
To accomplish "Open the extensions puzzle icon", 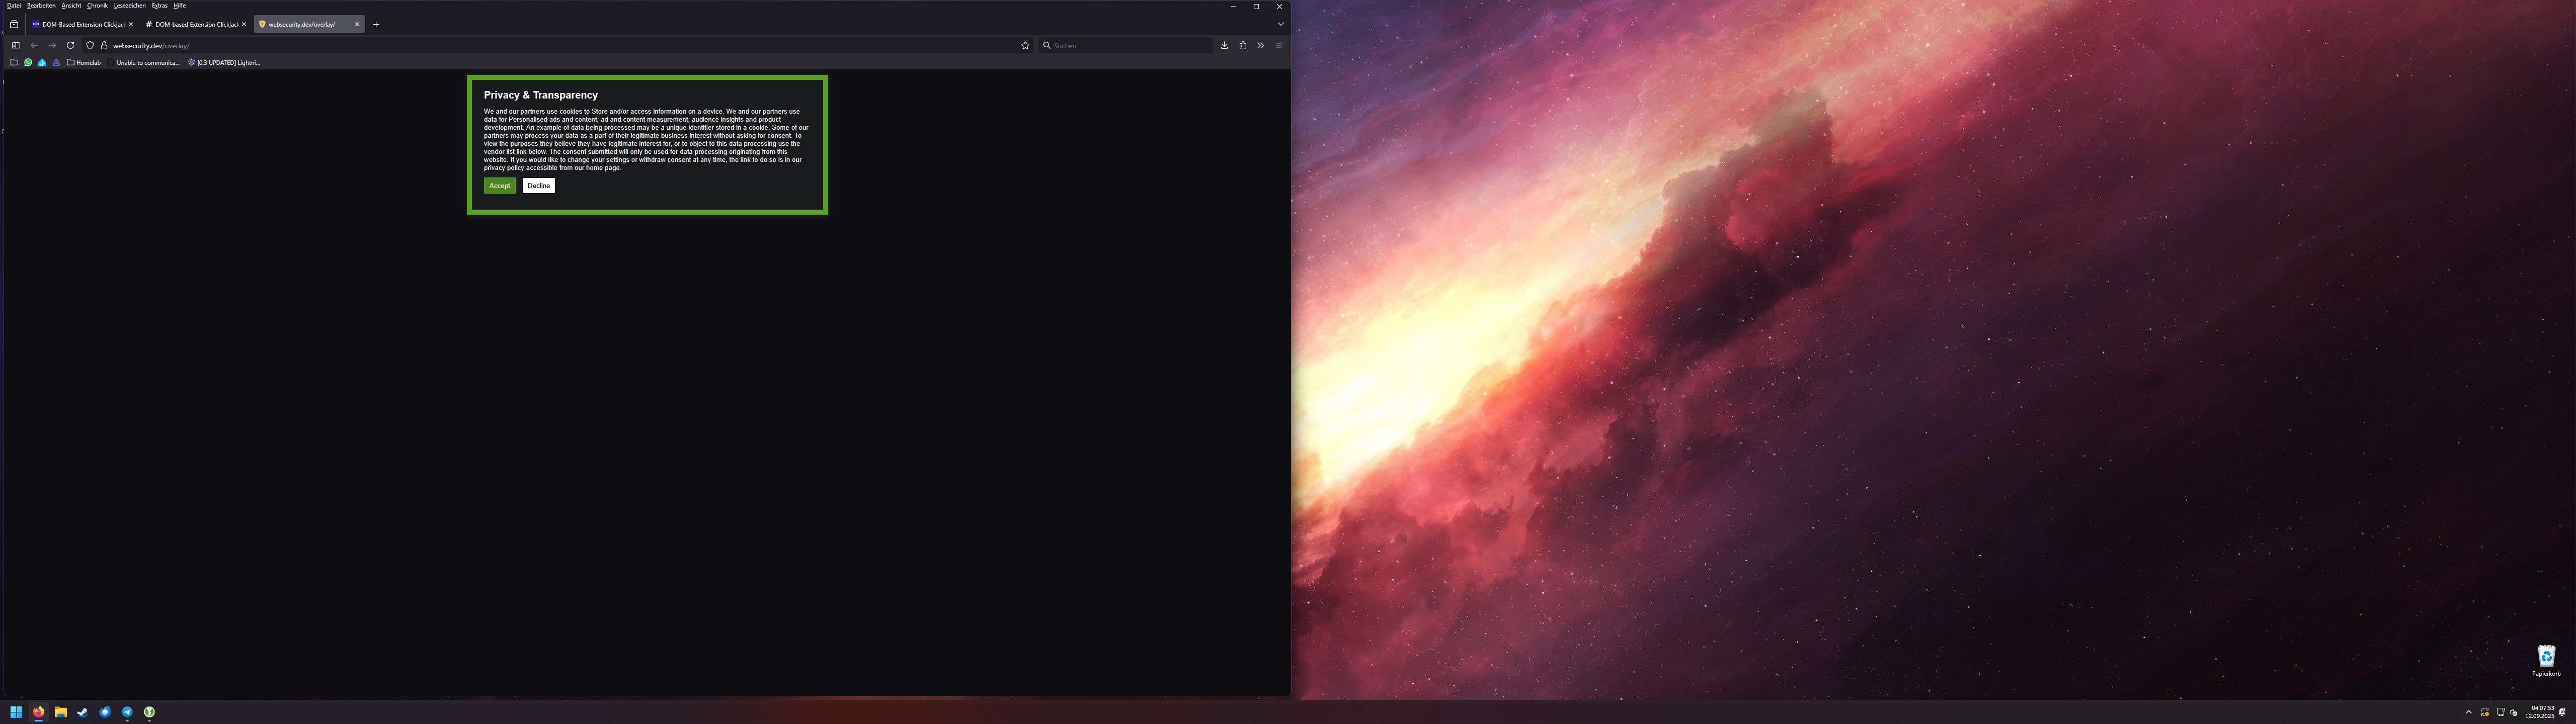I will [1243, 45].
